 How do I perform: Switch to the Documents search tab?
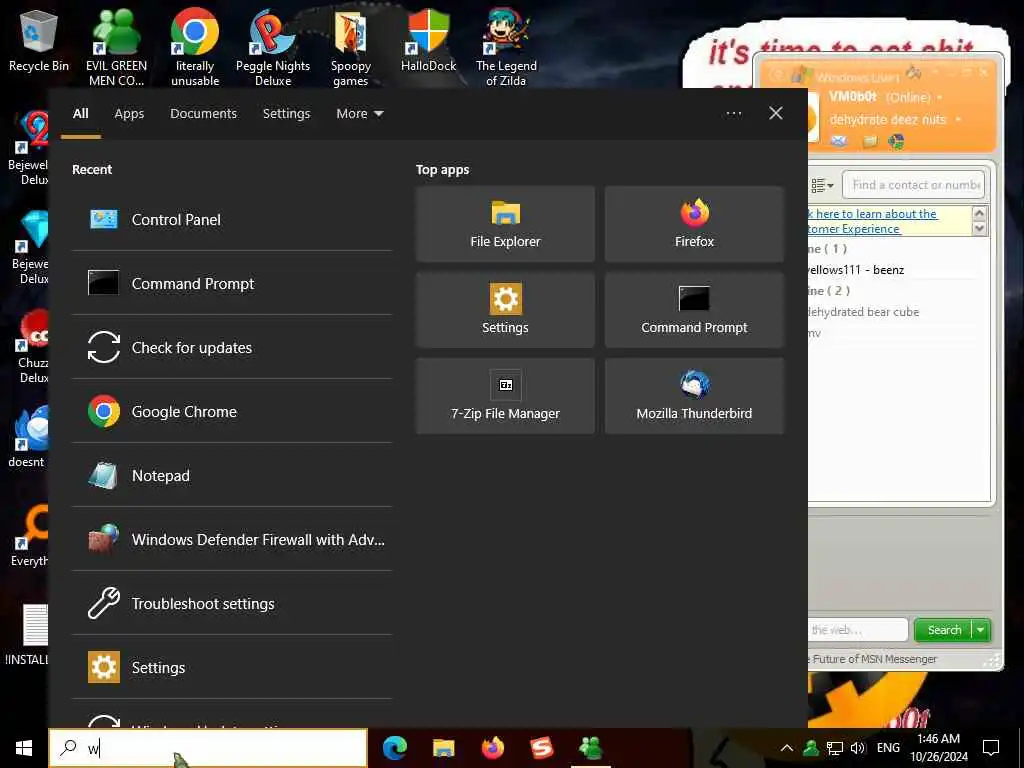(203, 114)
